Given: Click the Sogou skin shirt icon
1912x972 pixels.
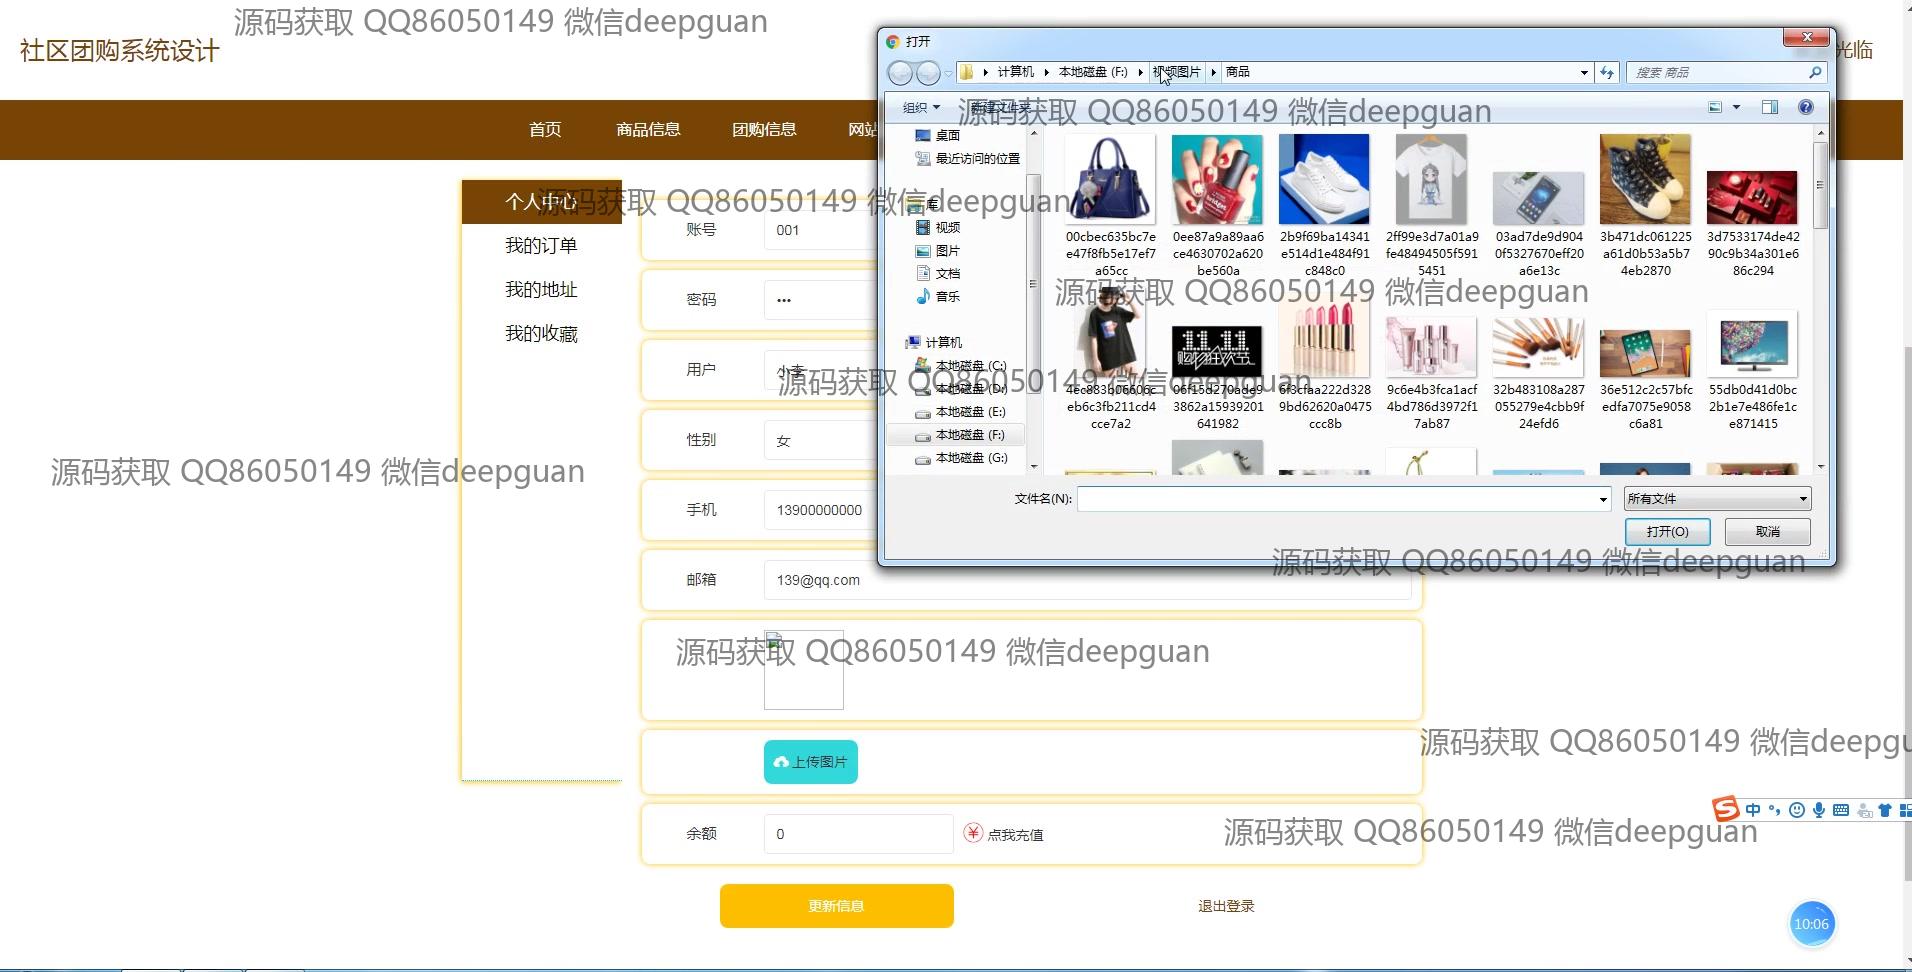Looking at the screenshot, I should click(1885, 810).
